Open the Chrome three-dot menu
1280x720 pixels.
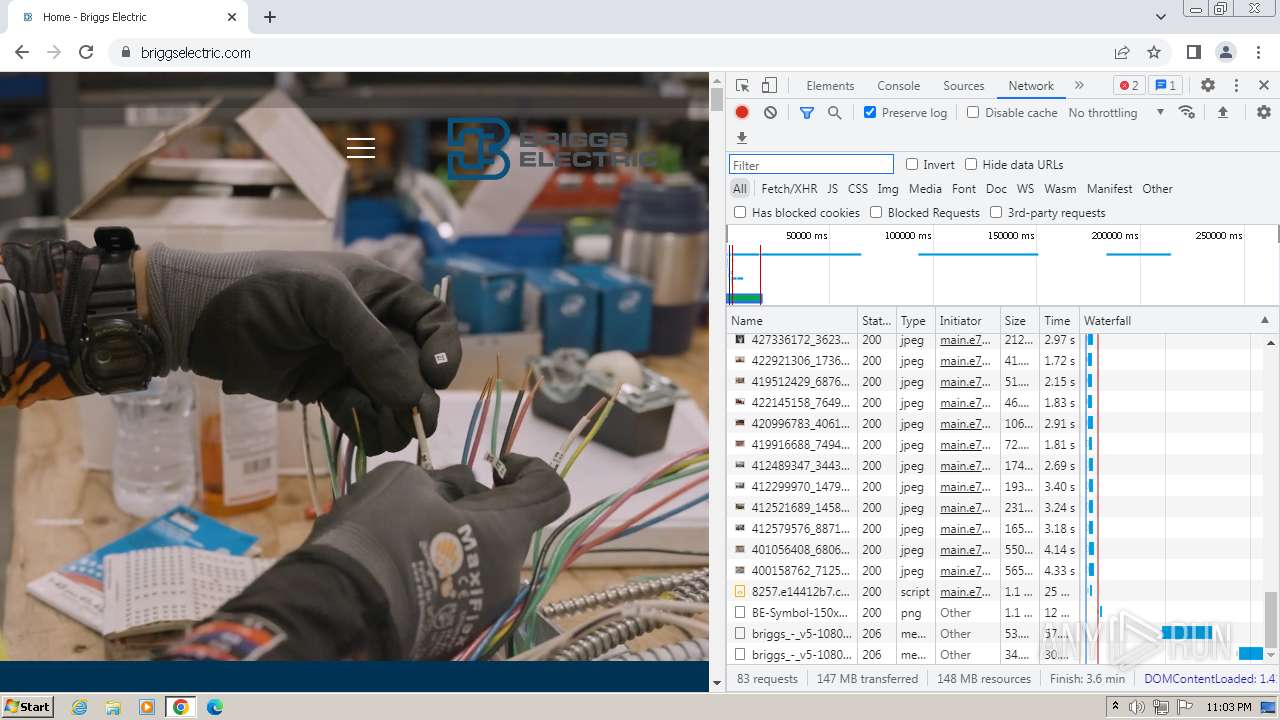(x=1258, y=52)
